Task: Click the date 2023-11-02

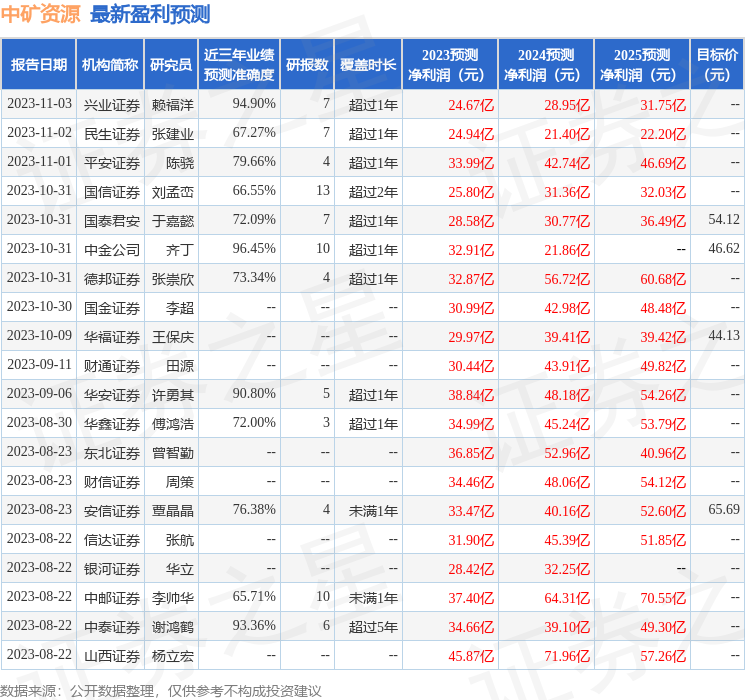Action: [39, 132]
